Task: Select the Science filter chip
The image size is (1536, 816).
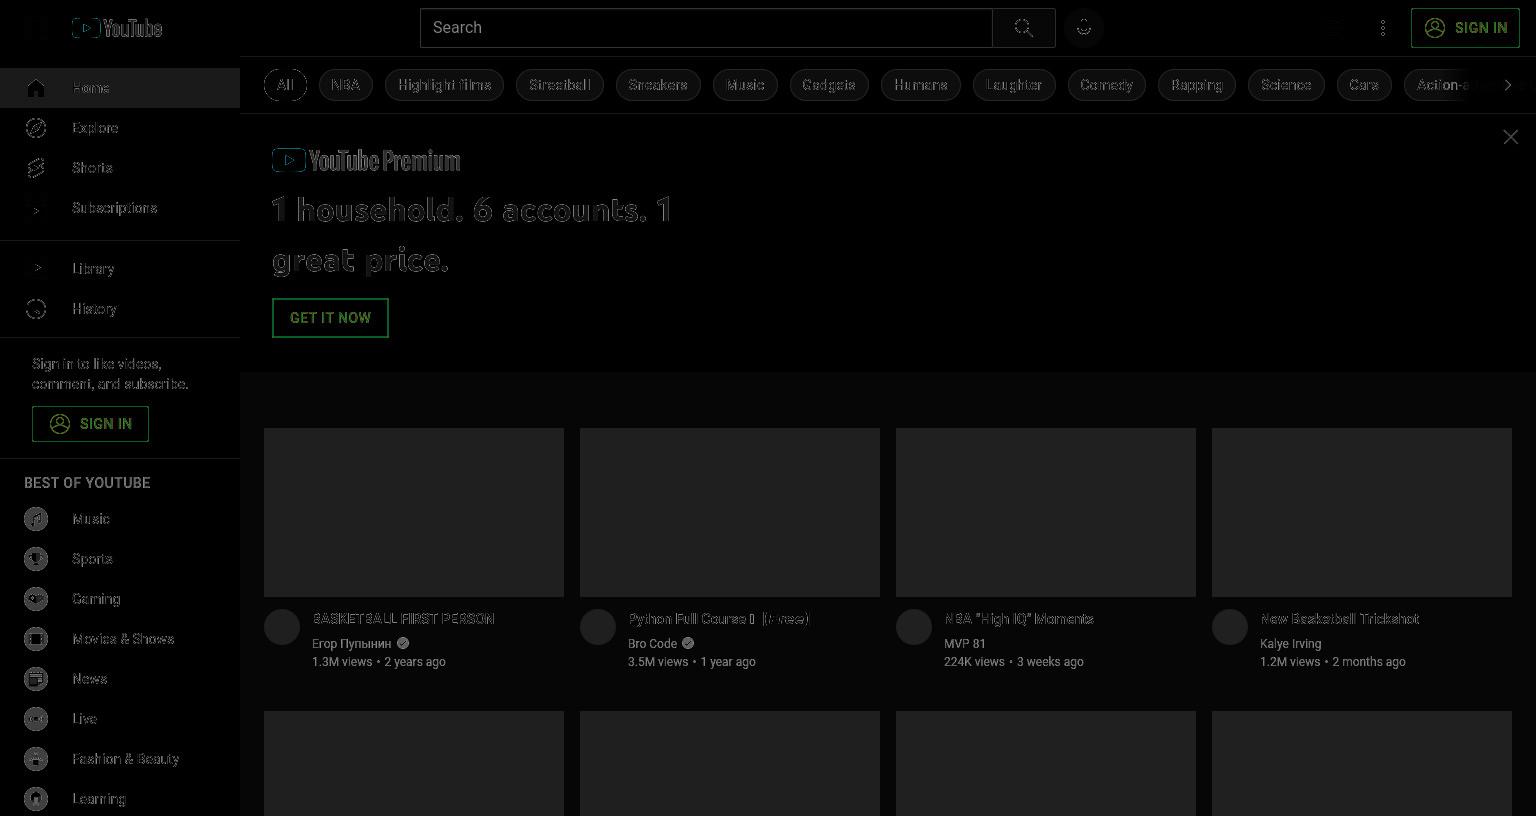Action: [1286, 85]
